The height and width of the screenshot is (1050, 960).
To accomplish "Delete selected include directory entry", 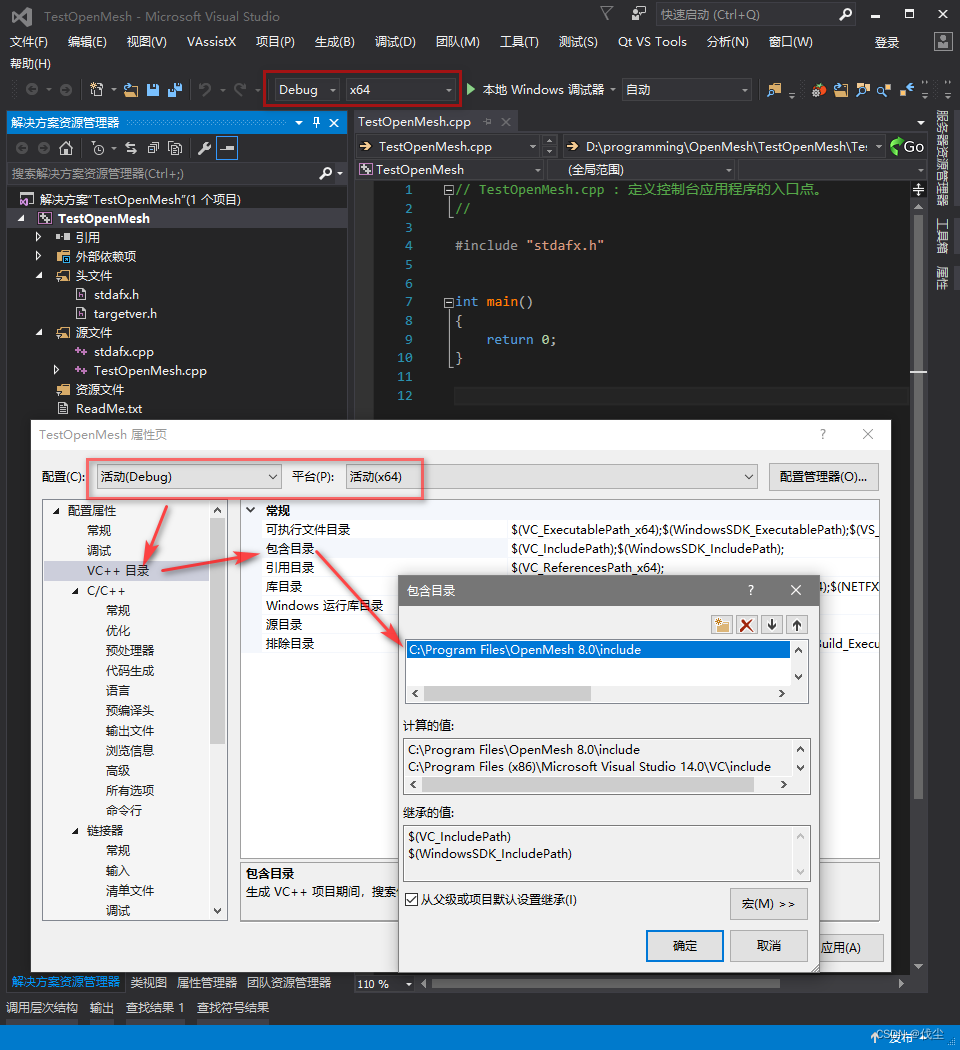I will pyautogui.click(x=746, y=624).
